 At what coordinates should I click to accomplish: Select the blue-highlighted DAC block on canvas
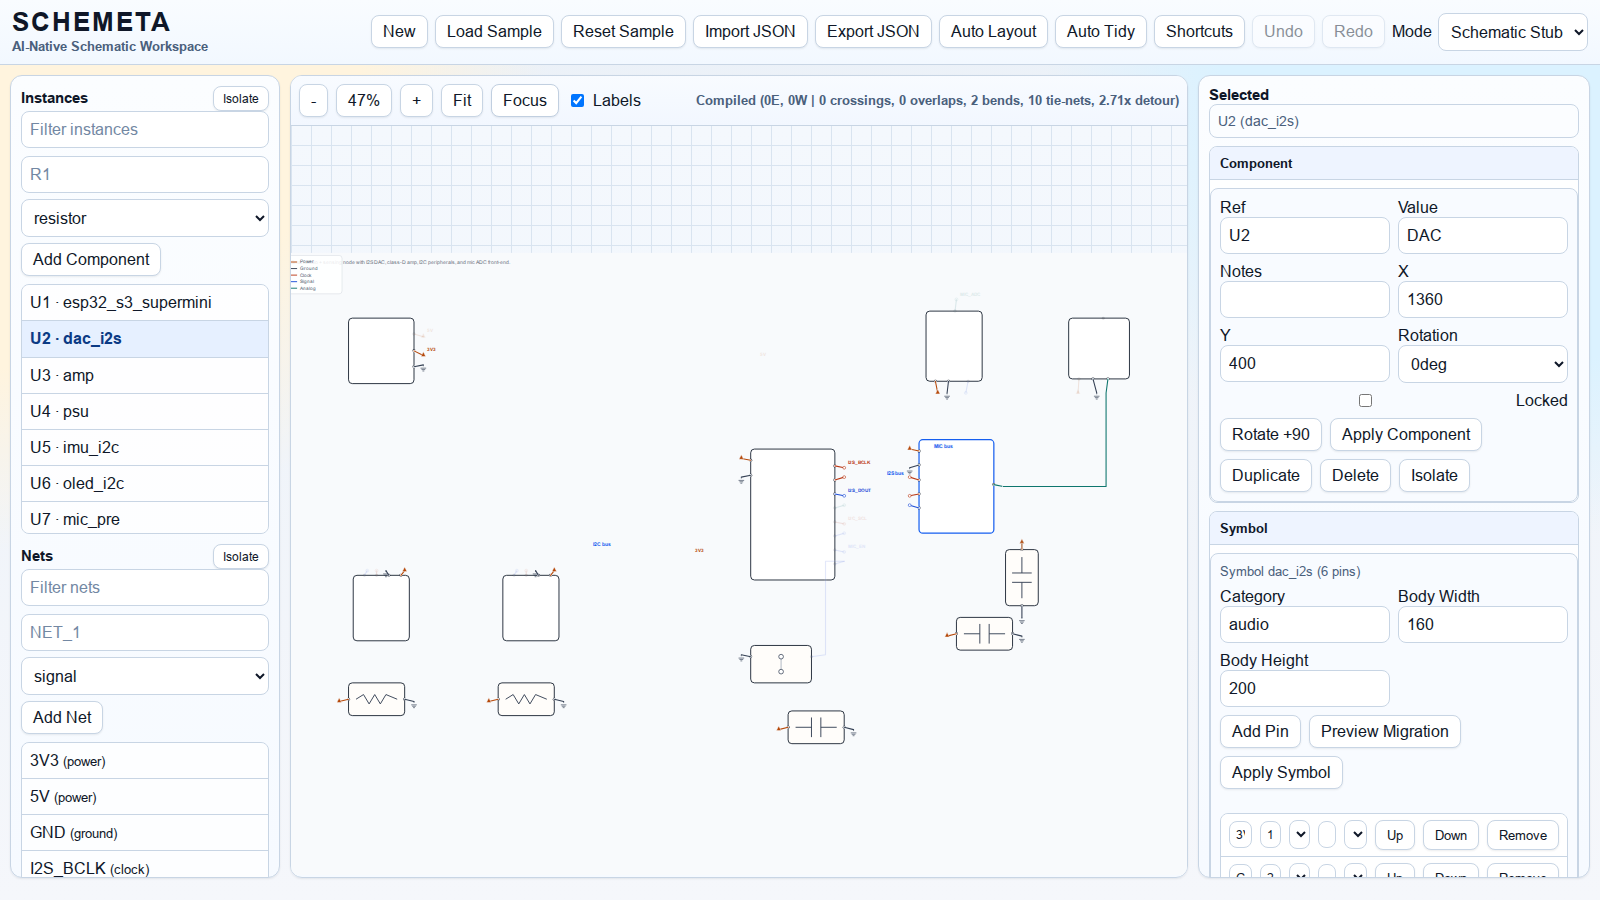click(956, 487)
